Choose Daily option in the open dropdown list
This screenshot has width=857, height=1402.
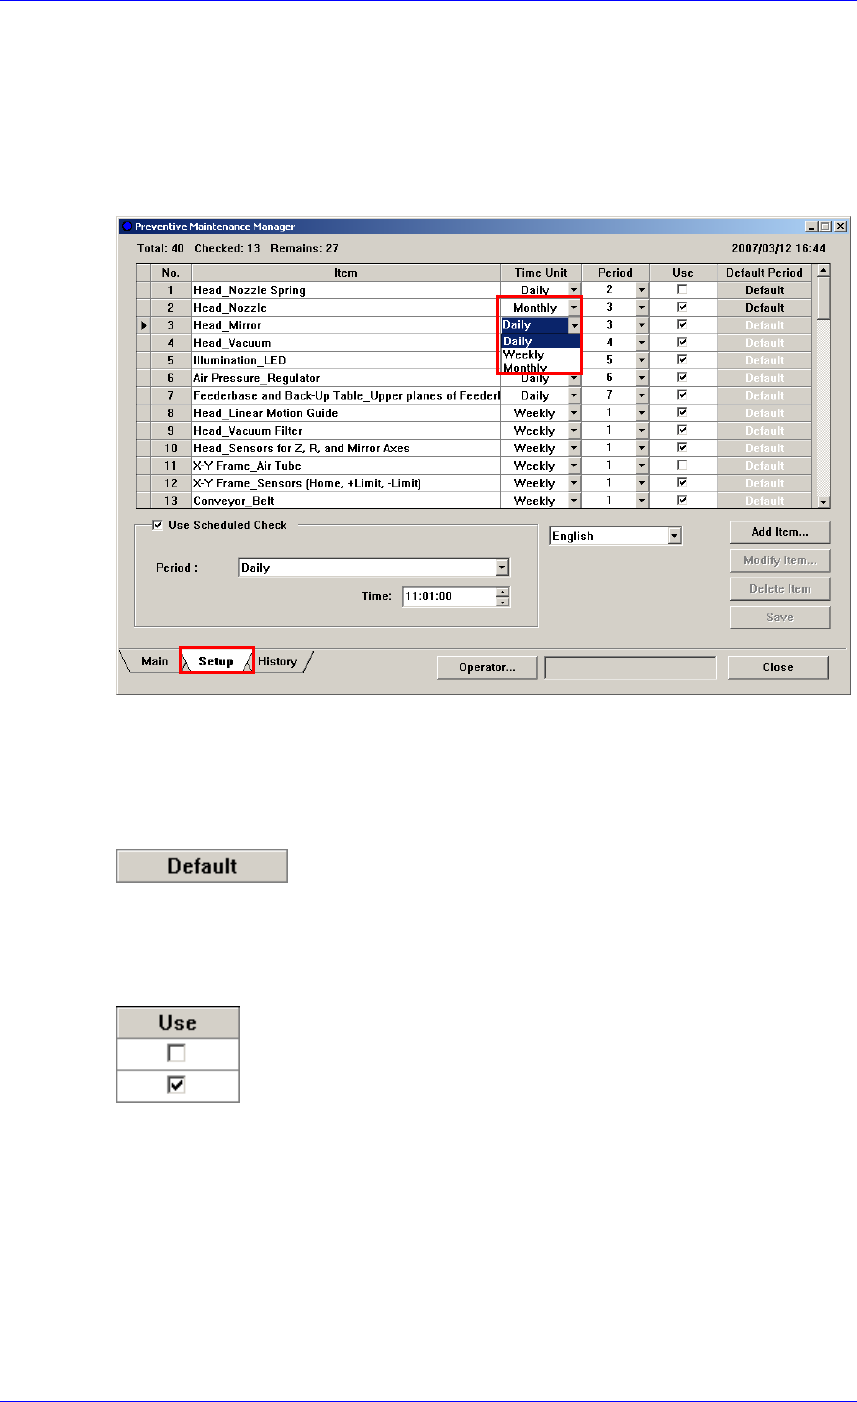point(540,342)
